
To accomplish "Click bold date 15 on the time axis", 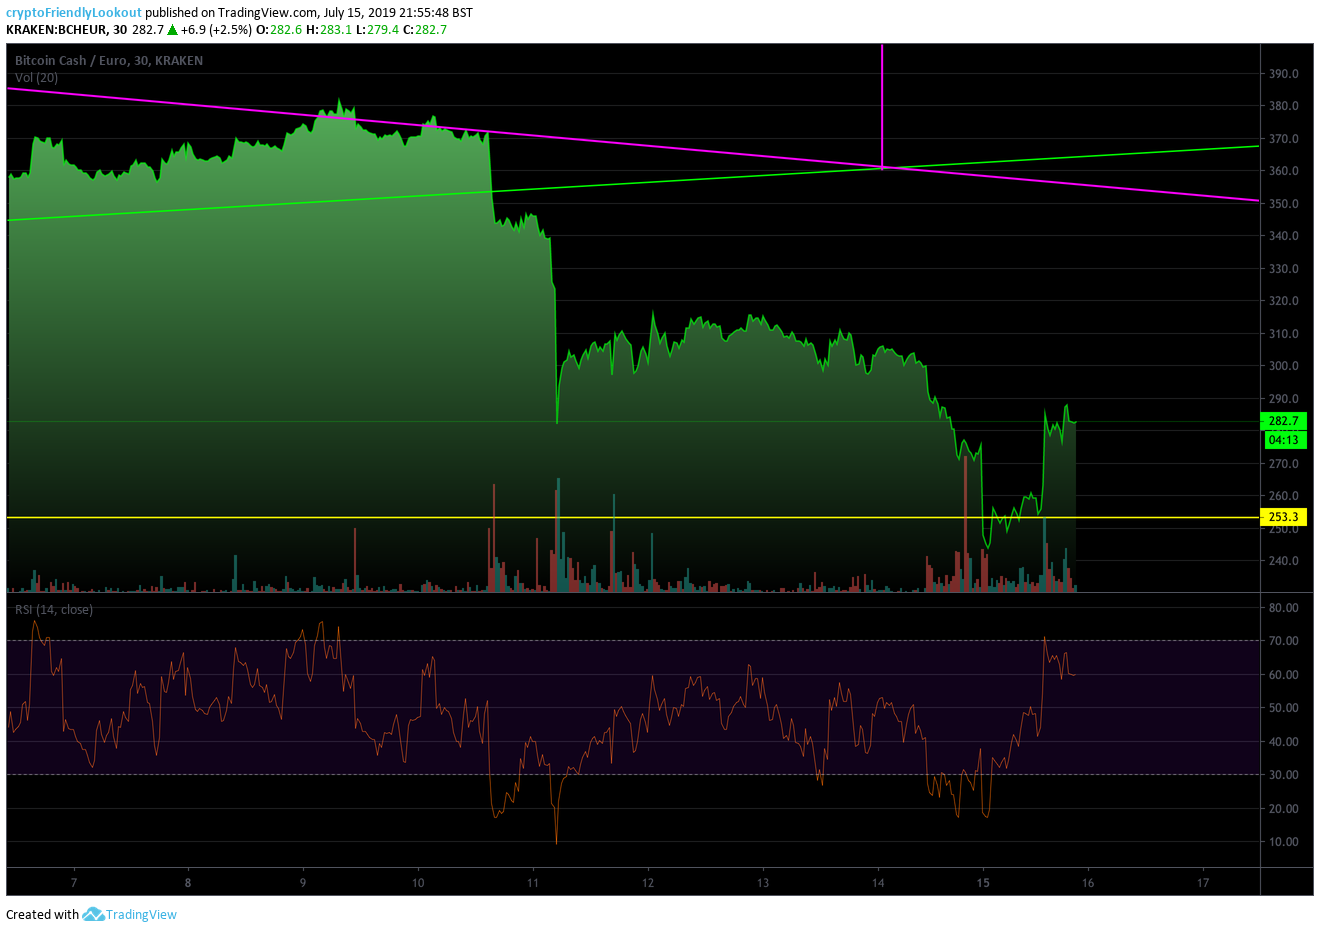I will pos(983,883).
